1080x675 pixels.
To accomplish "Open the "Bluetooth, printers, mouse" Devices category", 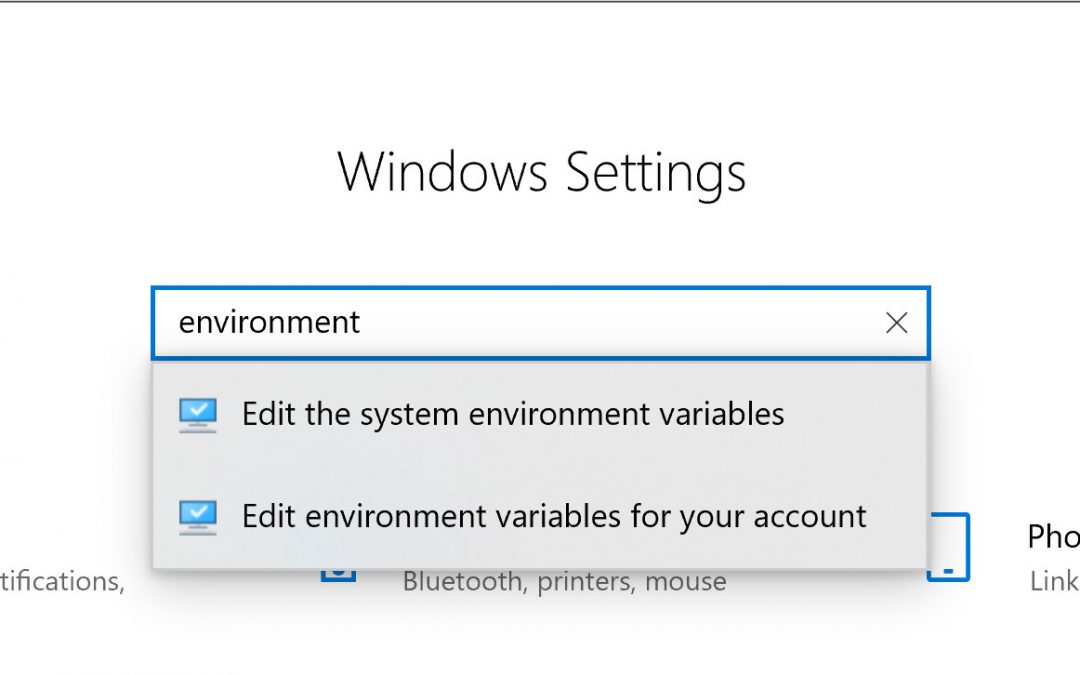I will 564,581.
